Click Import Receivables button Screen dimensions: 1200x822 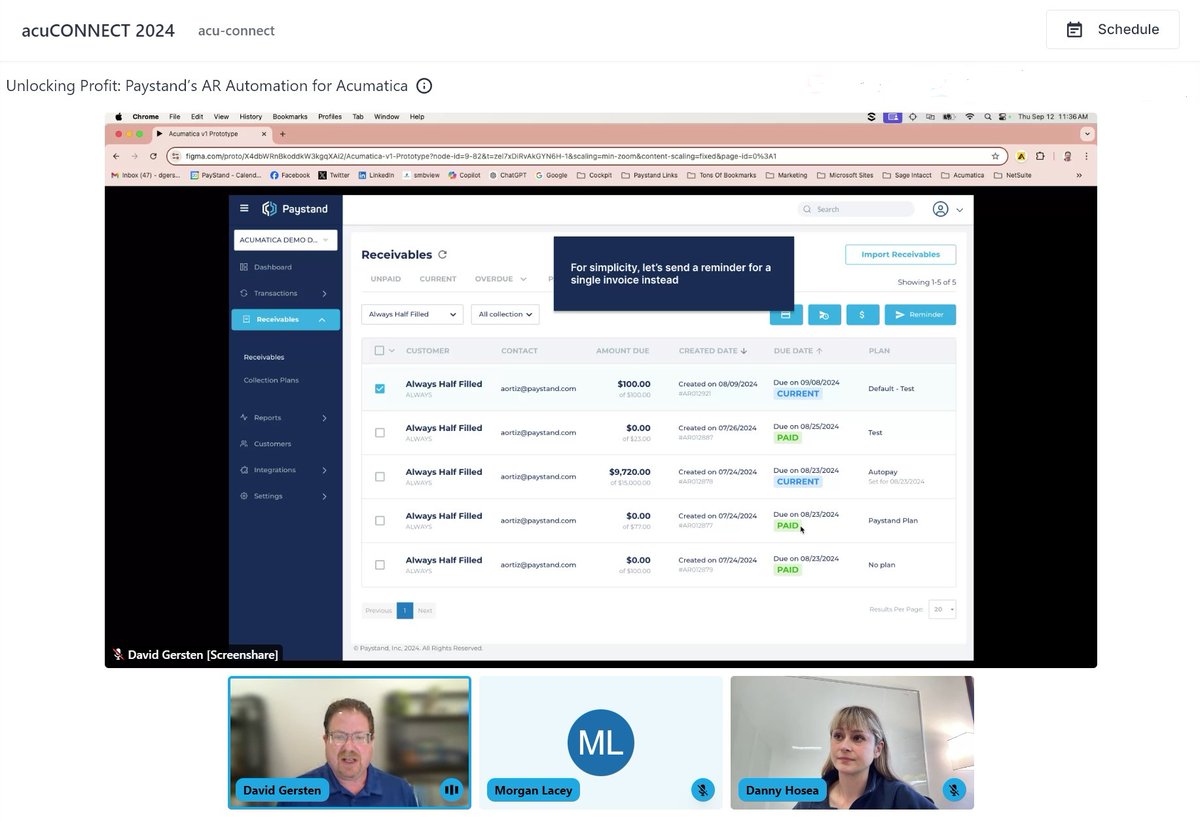click(900, 254)
